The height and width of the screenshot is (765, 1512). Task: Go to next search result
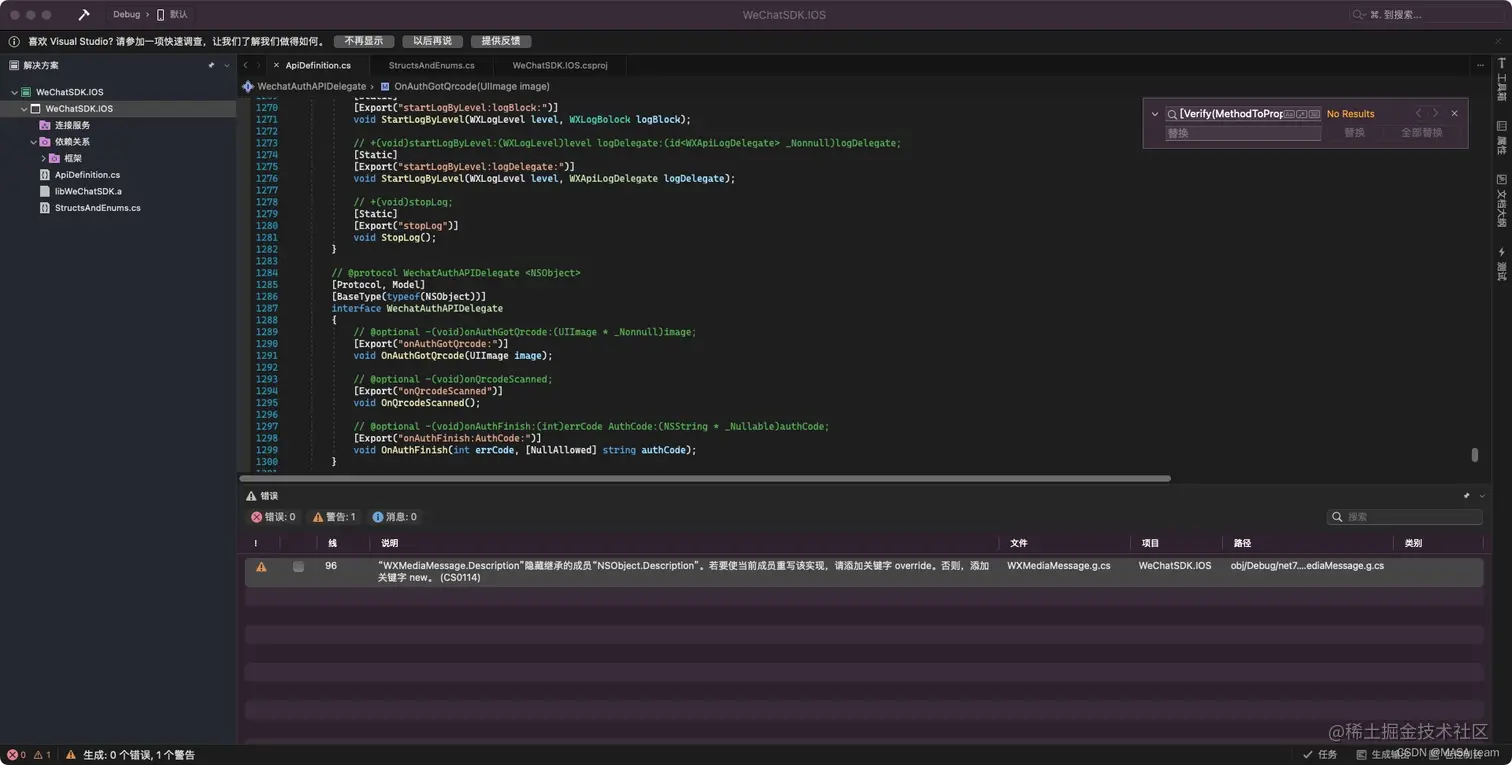(x=1435, y=113)
